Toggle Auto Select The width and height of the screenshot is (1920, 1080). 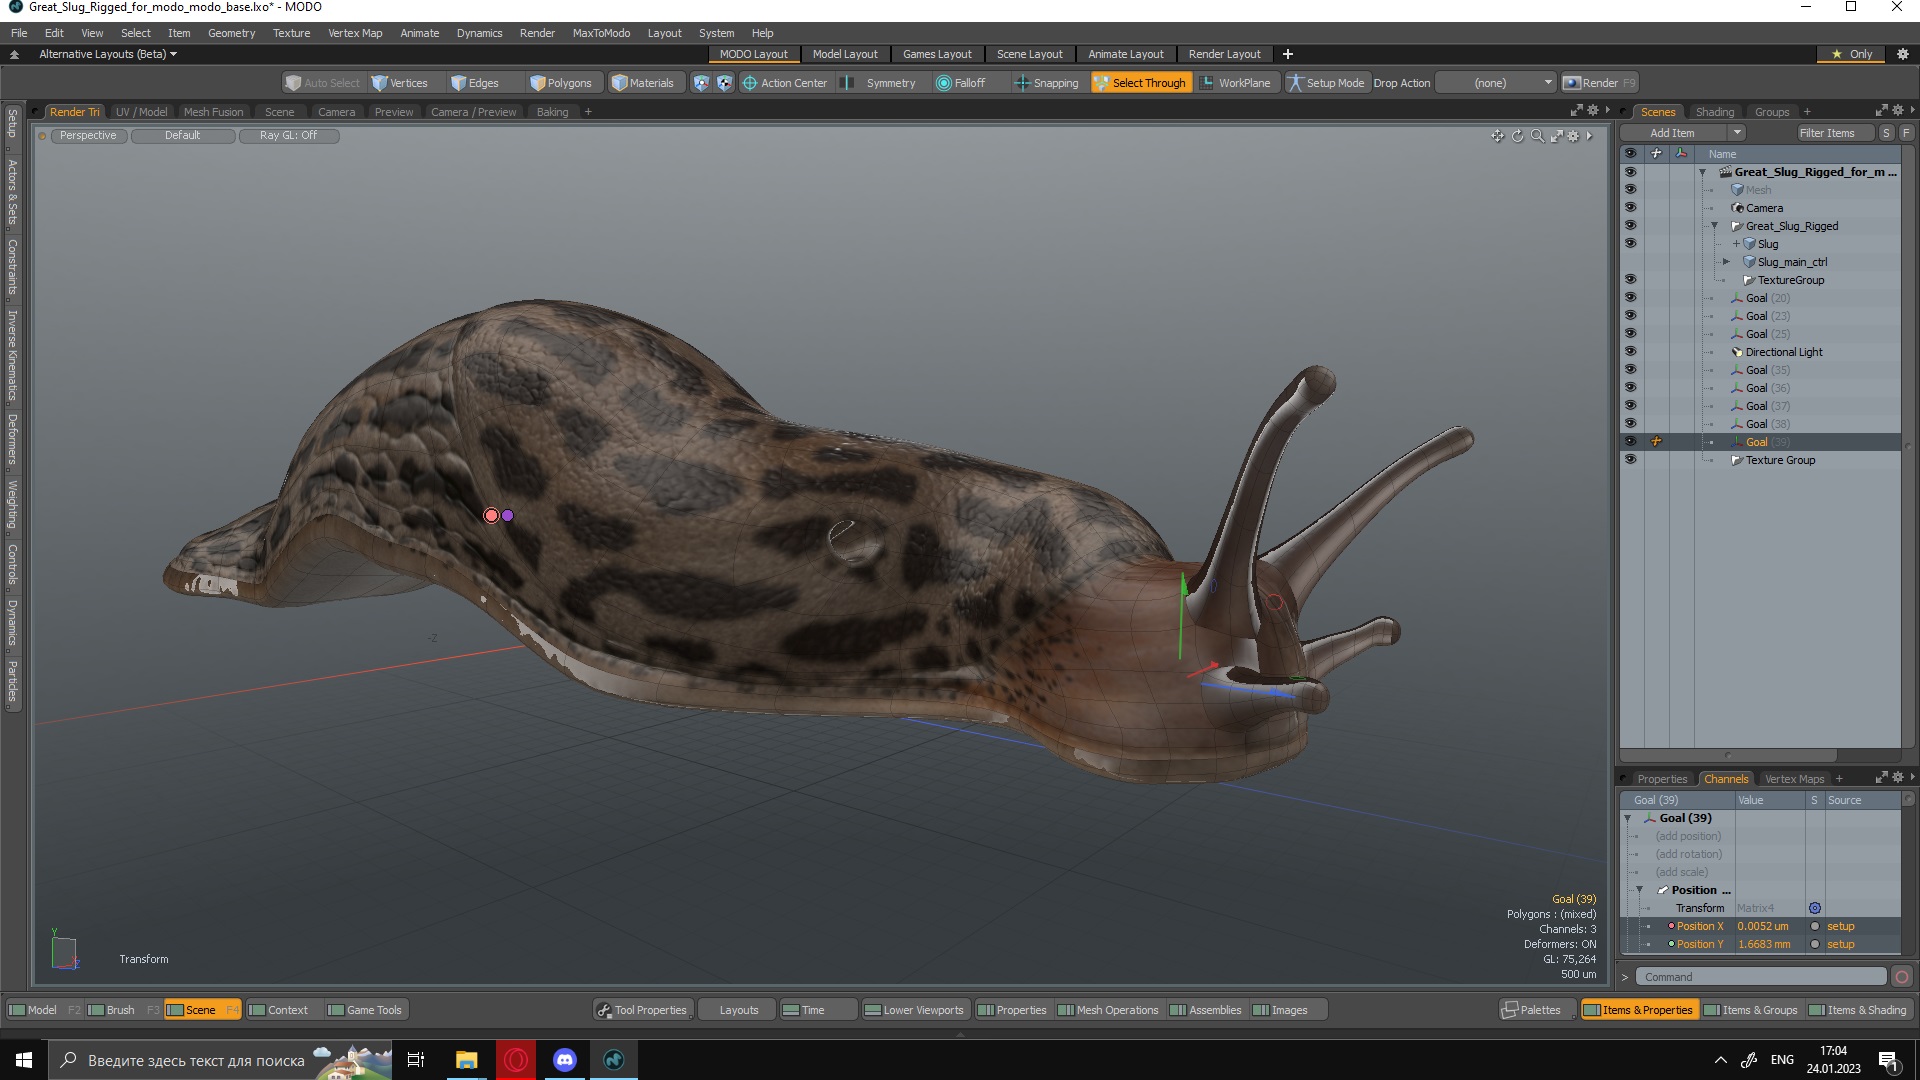click(x=322, y=83)
